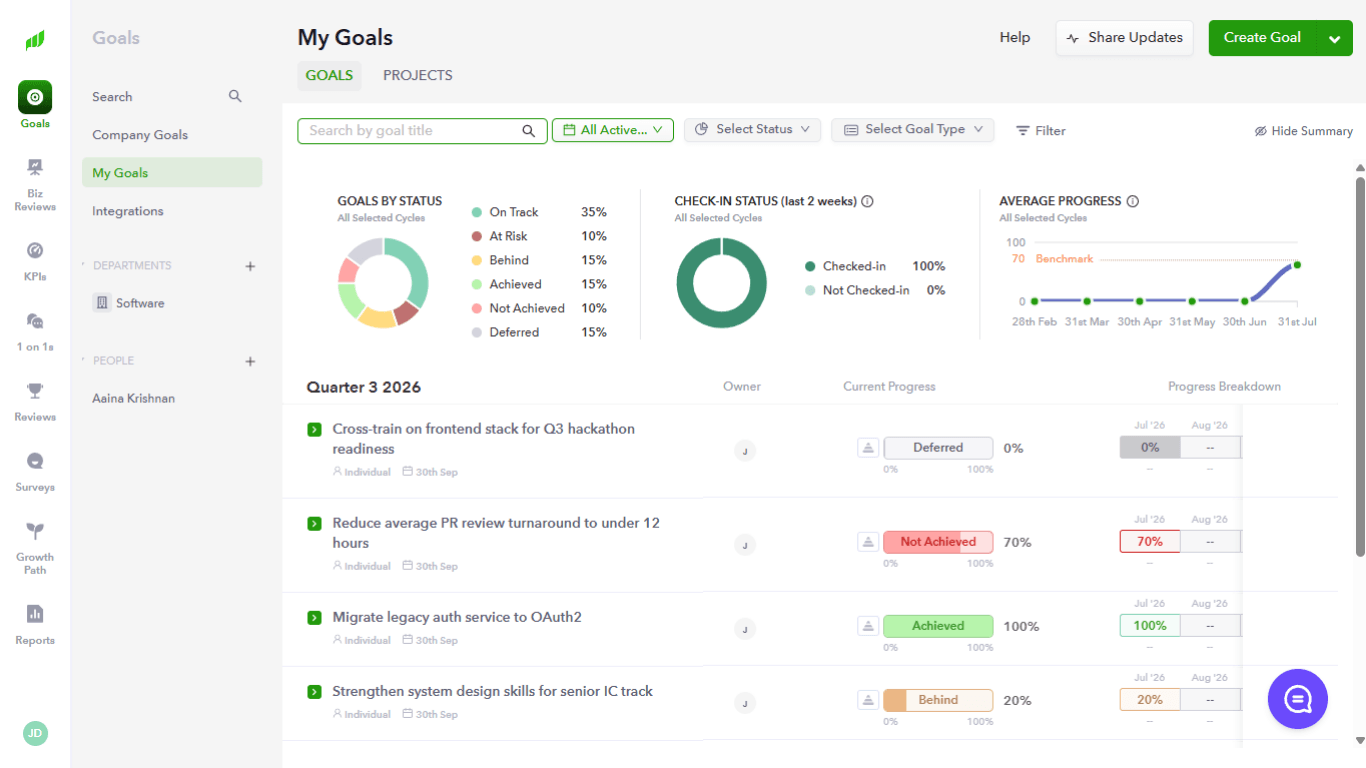Click the magnifier icon beside Search
The width and height of the screenshot is (1366, 768).
(235, 96)
